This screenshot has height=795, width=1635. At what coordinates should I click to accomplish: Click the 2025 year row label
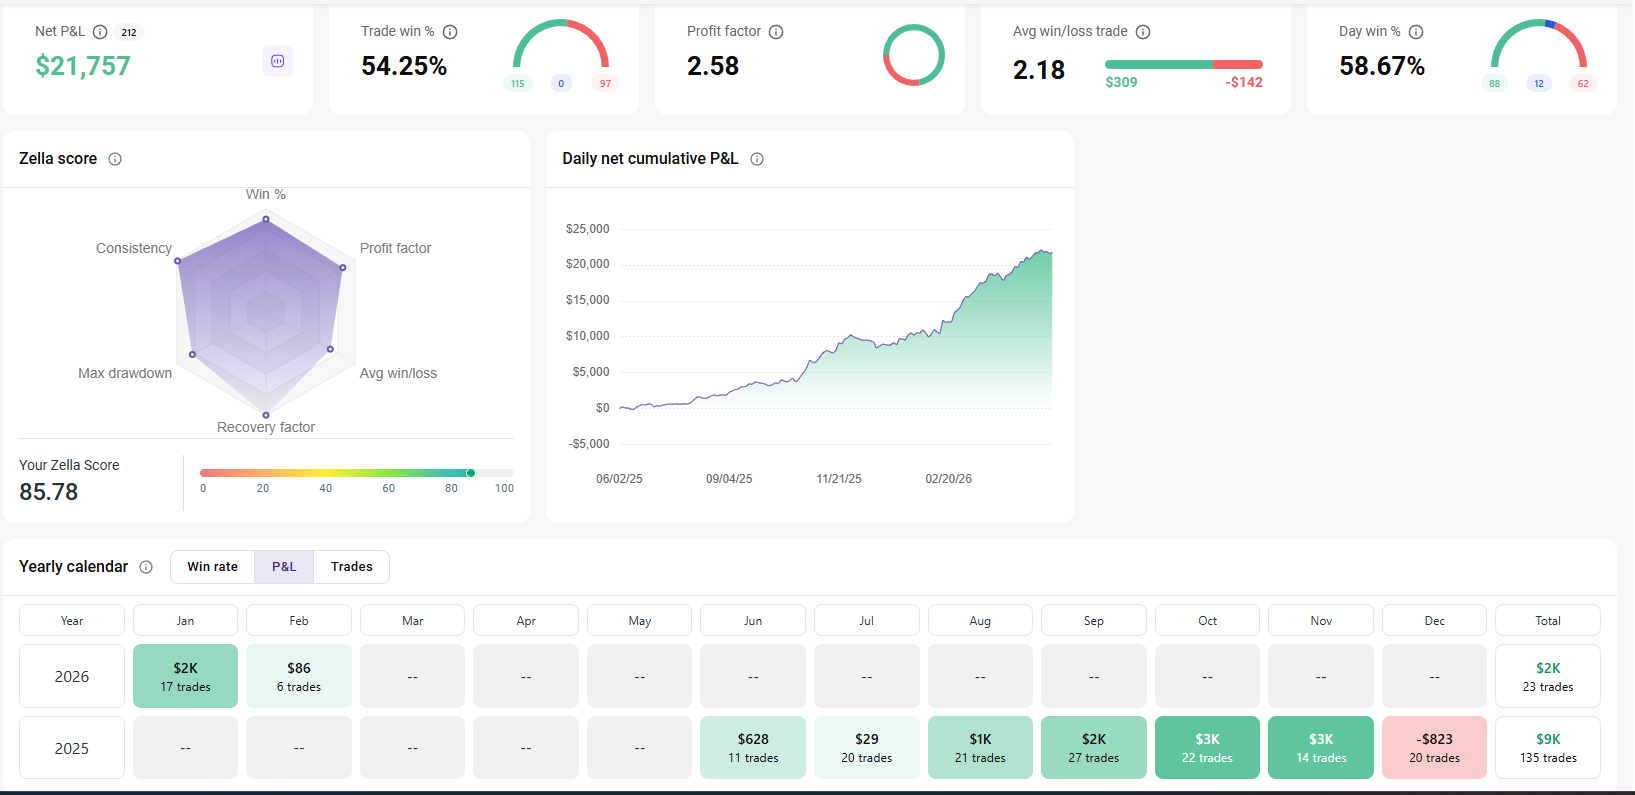[72, 748]
